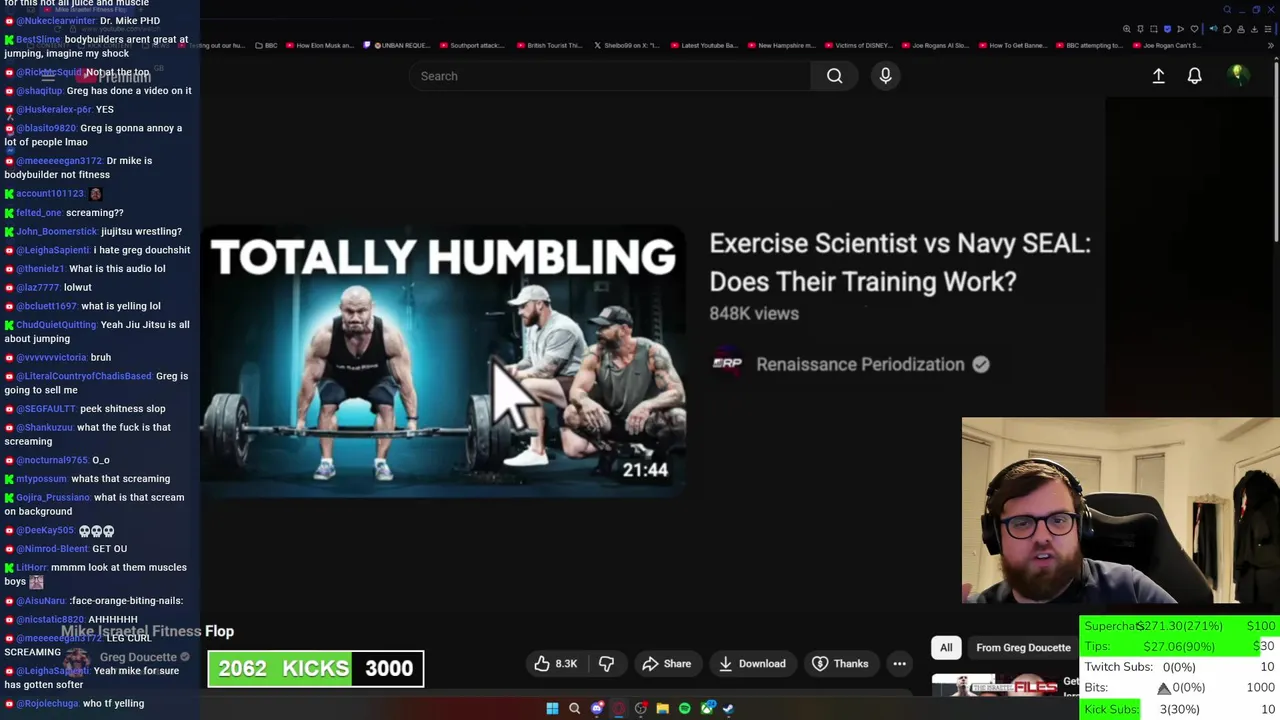This screenshot has height=720, width=1280.
Task: Open the Joe Rogan Can't S bookmark
Action: [1166, 45]
